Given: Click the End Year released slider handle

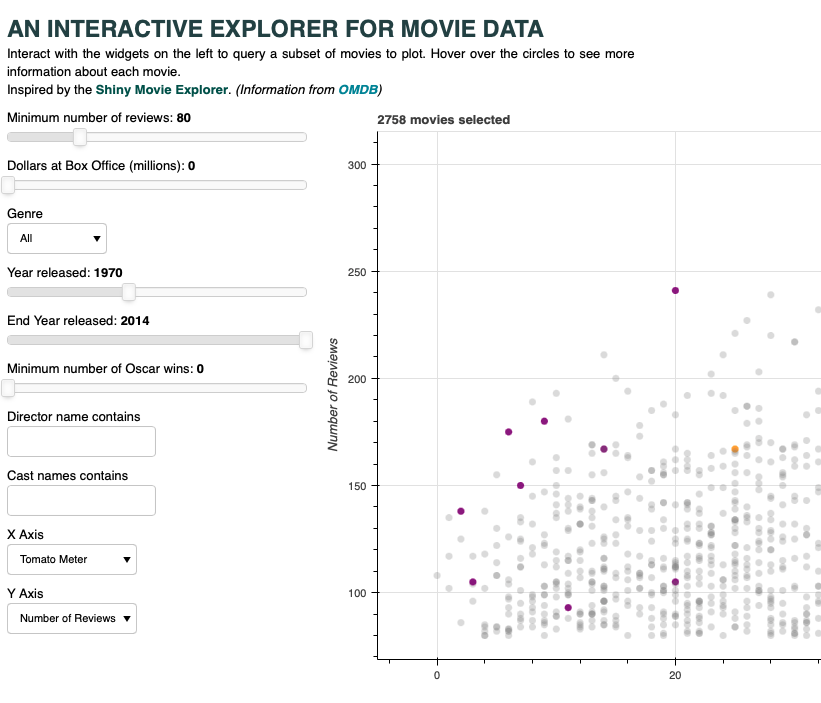Looking at the screenshot, I should click(x=306, y=340).
